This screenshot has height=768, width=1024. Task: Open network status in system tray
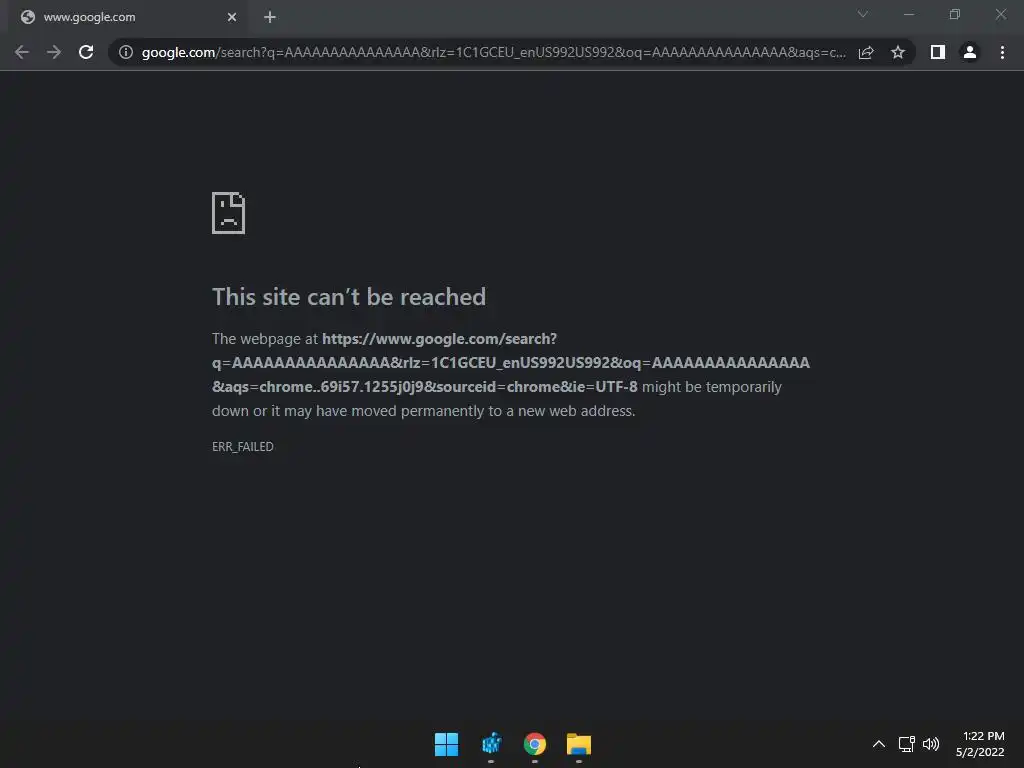[906, 744]
